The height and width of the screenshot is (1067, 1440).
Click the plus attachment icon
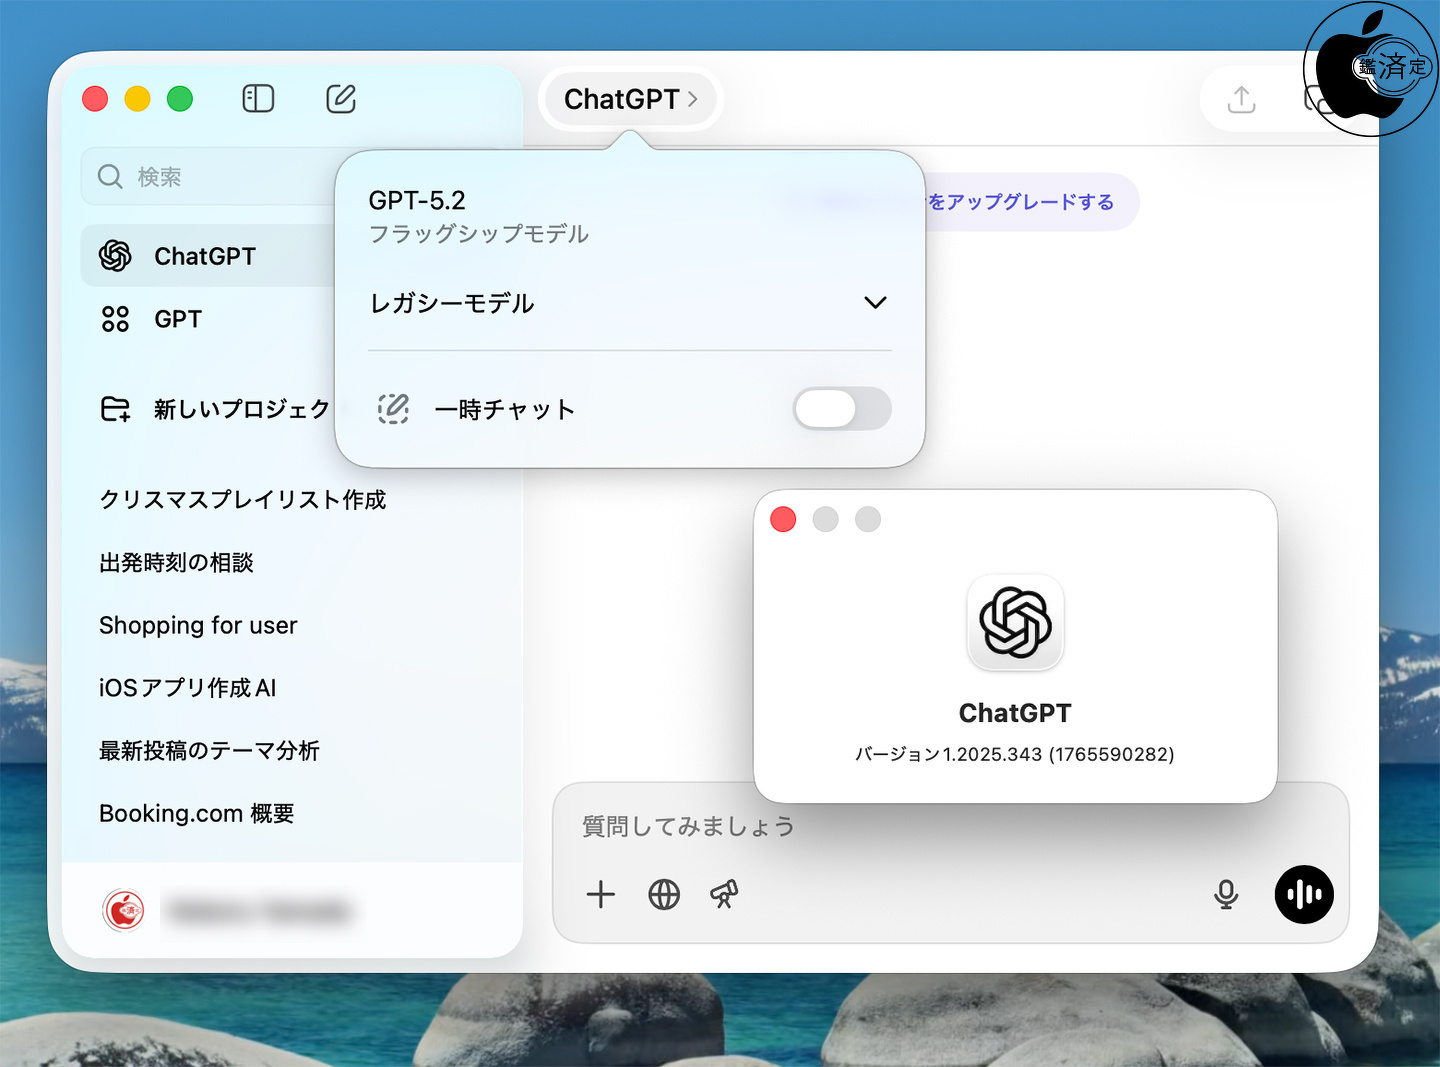pos(601,894)
